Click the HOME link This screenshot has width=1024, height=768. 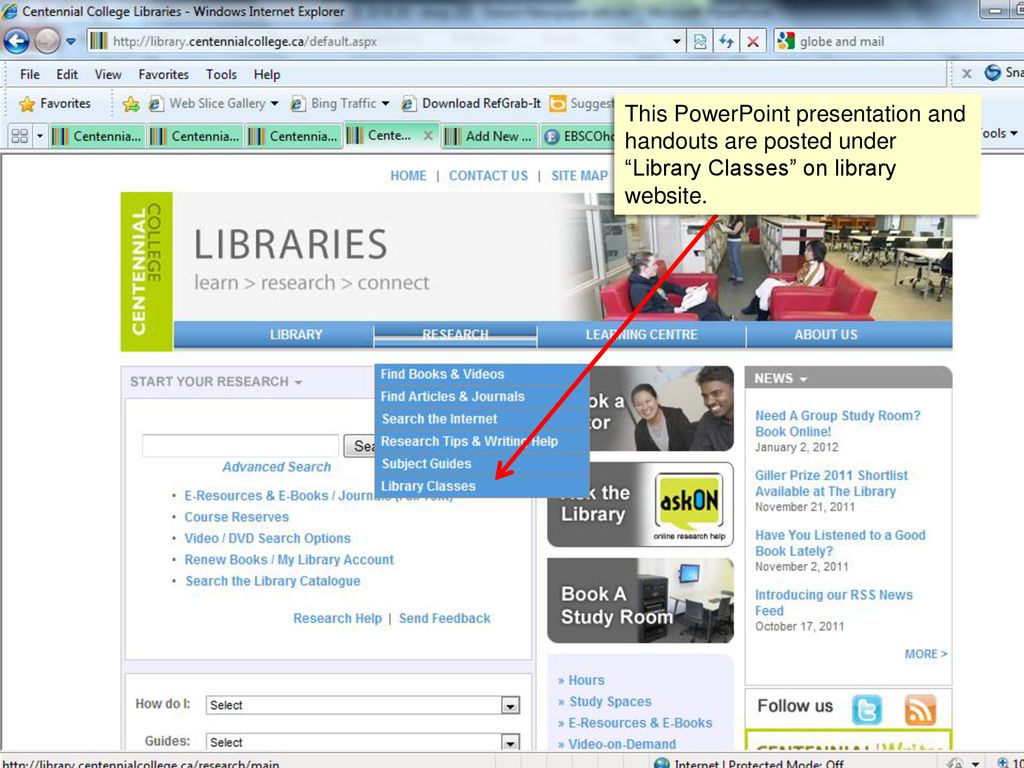coord(408,176)
